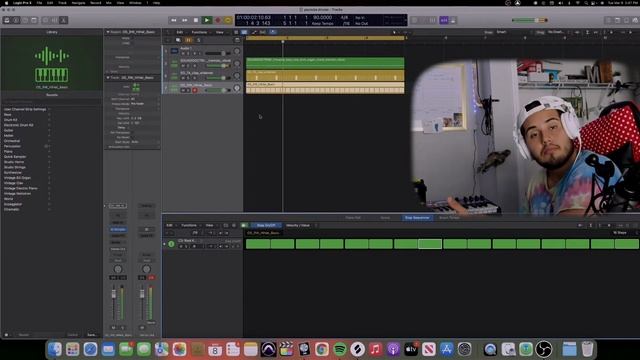Open the File menu
Screen dimensions: 640x360
39,3
